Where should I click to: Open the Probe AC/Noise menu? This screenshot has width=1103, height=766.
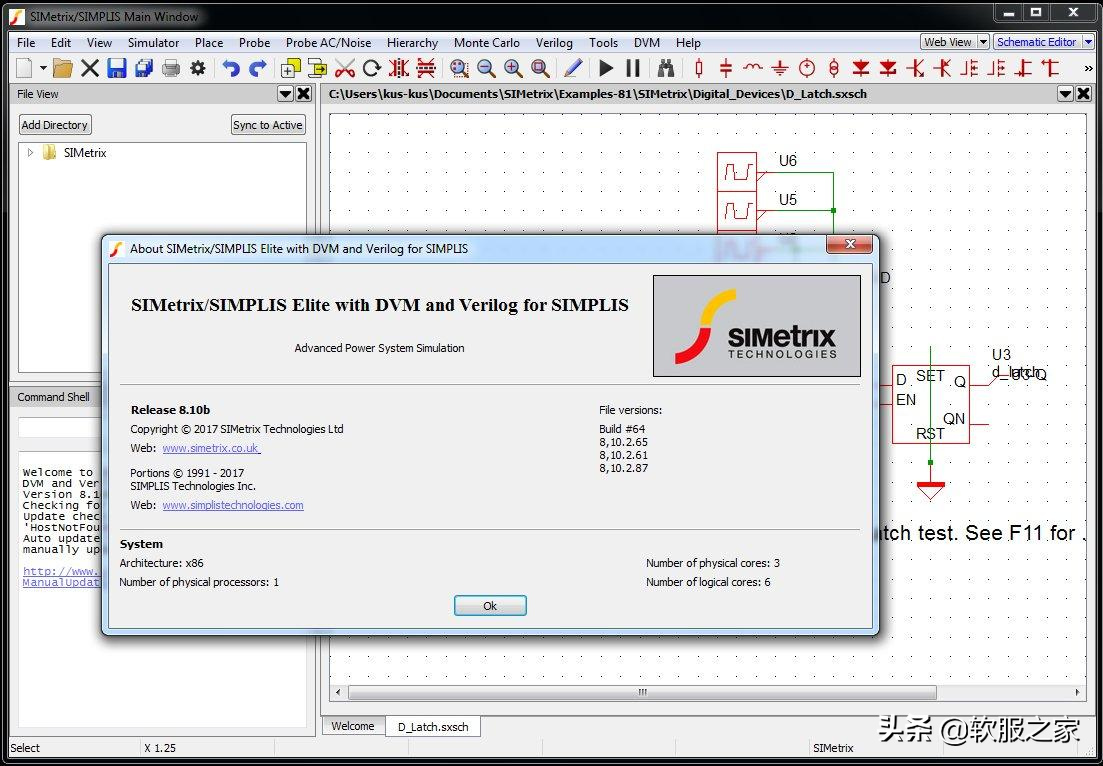[329, 43]
